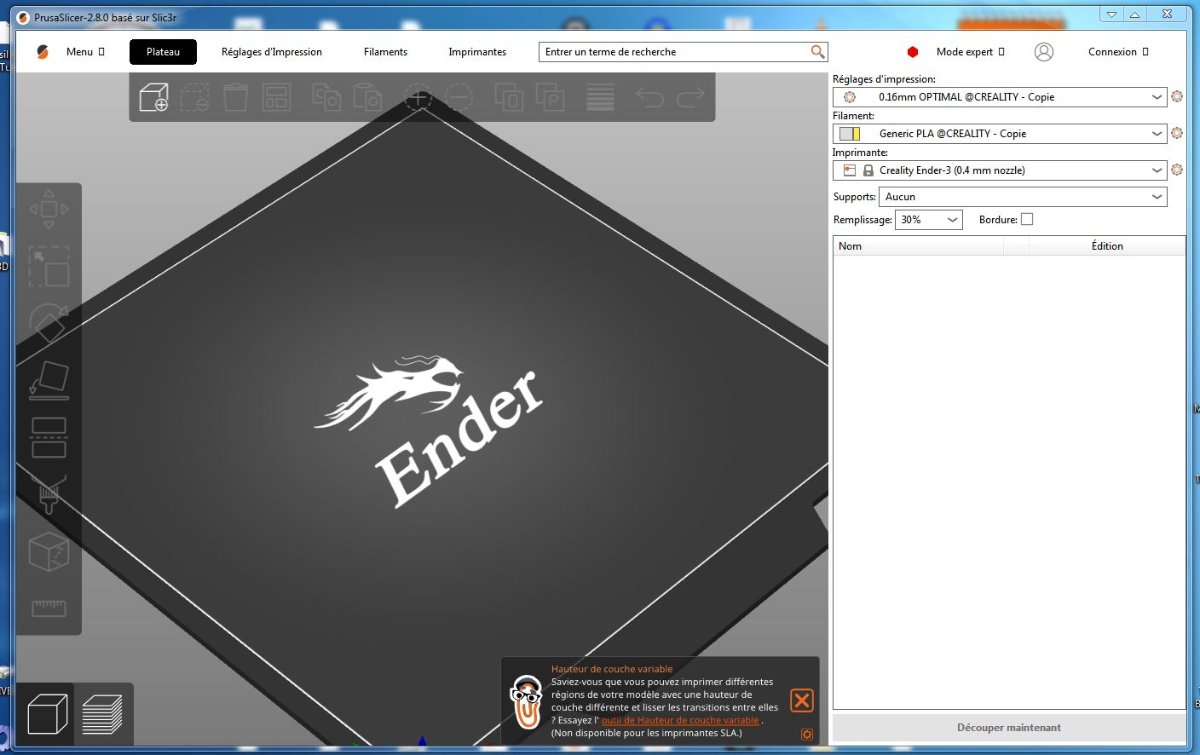Switch to the Plateau tab
This screenshot has height=755, width=1200.
[x=163, y=52]
